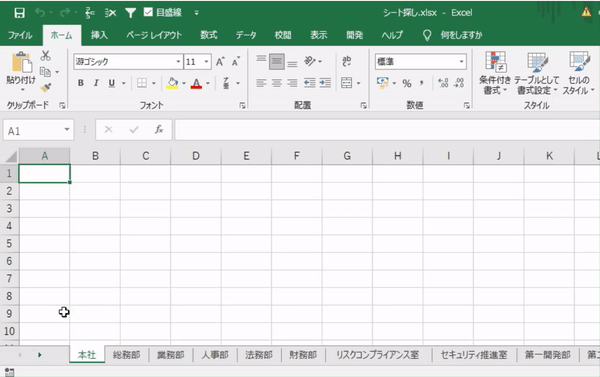The width and height of the screenshot is (600, 377).
Task: Click the Redo arrow icon
Action: (x=65, y=13)
